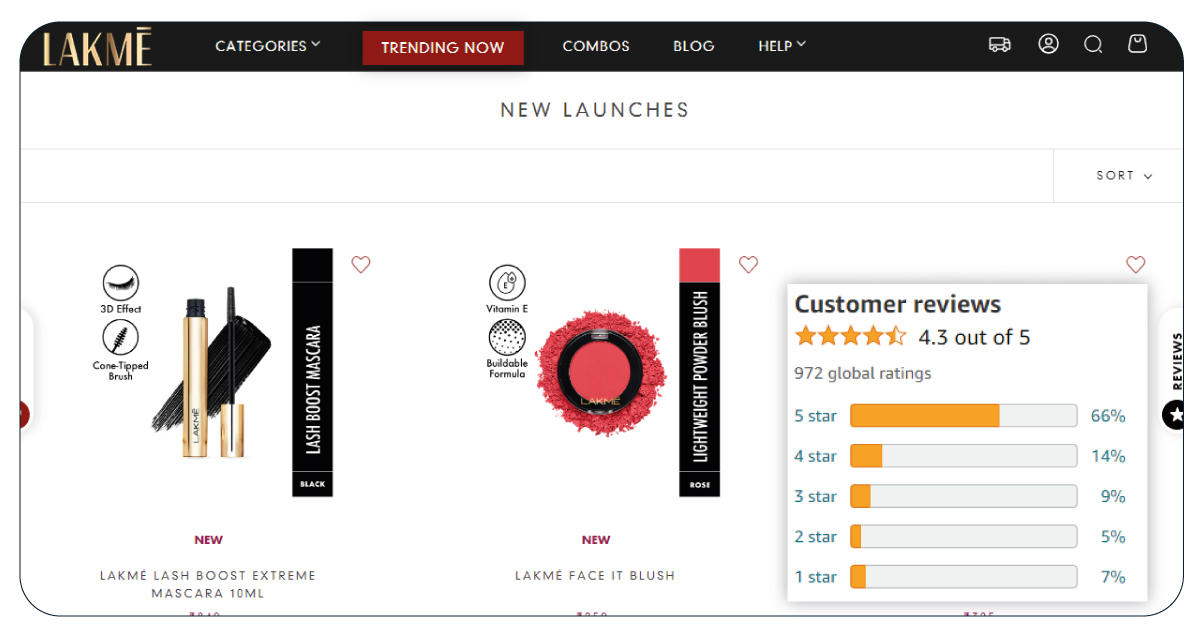Click the 3D Effect eyelash icon
The image size is (1203, 637).
[x=121, y=284]
